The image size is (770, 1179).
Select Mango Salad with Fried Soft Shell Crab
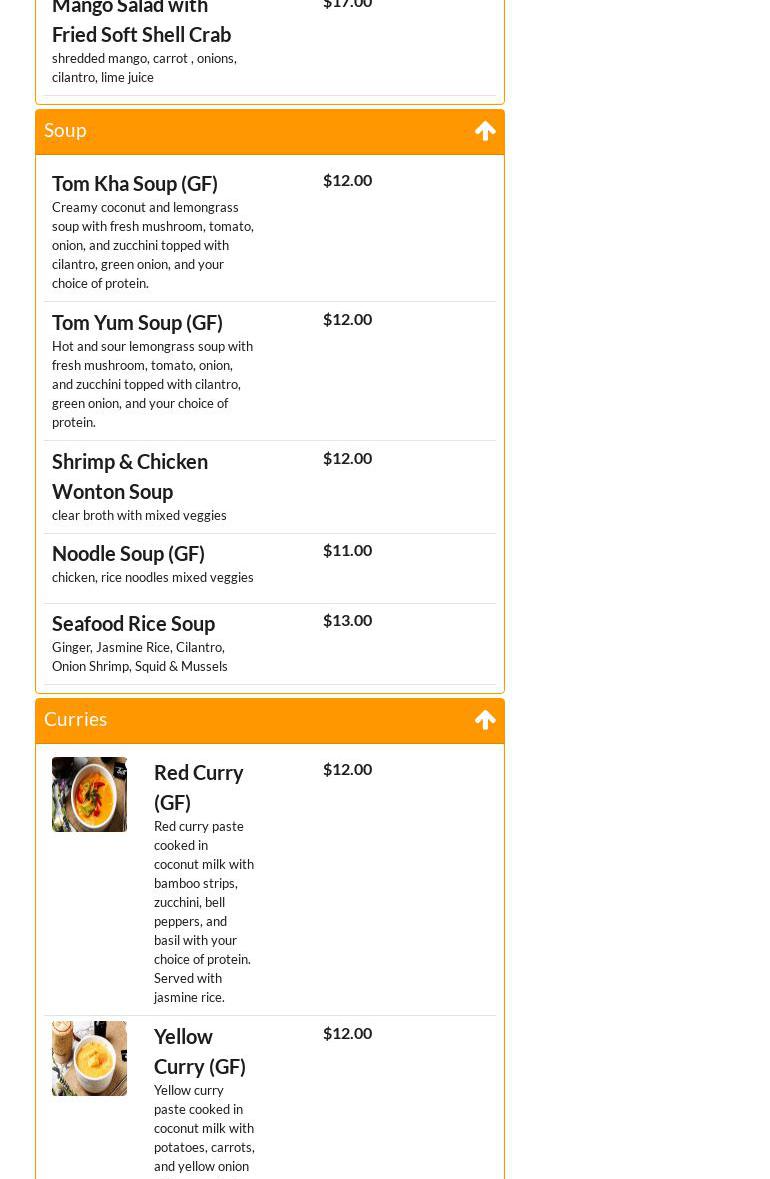pyautogui.click(x=141, y=22)
